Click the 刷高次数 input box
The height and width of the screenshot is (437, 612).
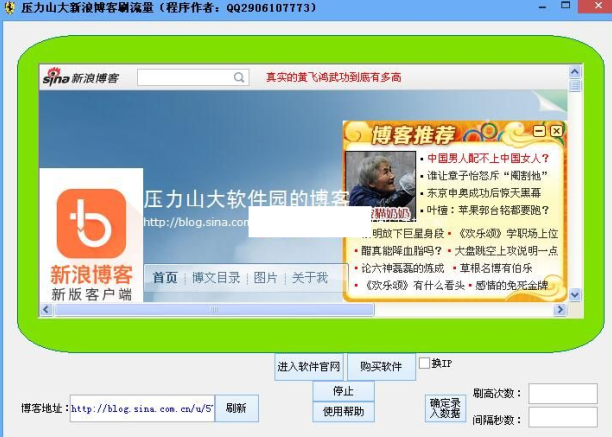(562, 393)
